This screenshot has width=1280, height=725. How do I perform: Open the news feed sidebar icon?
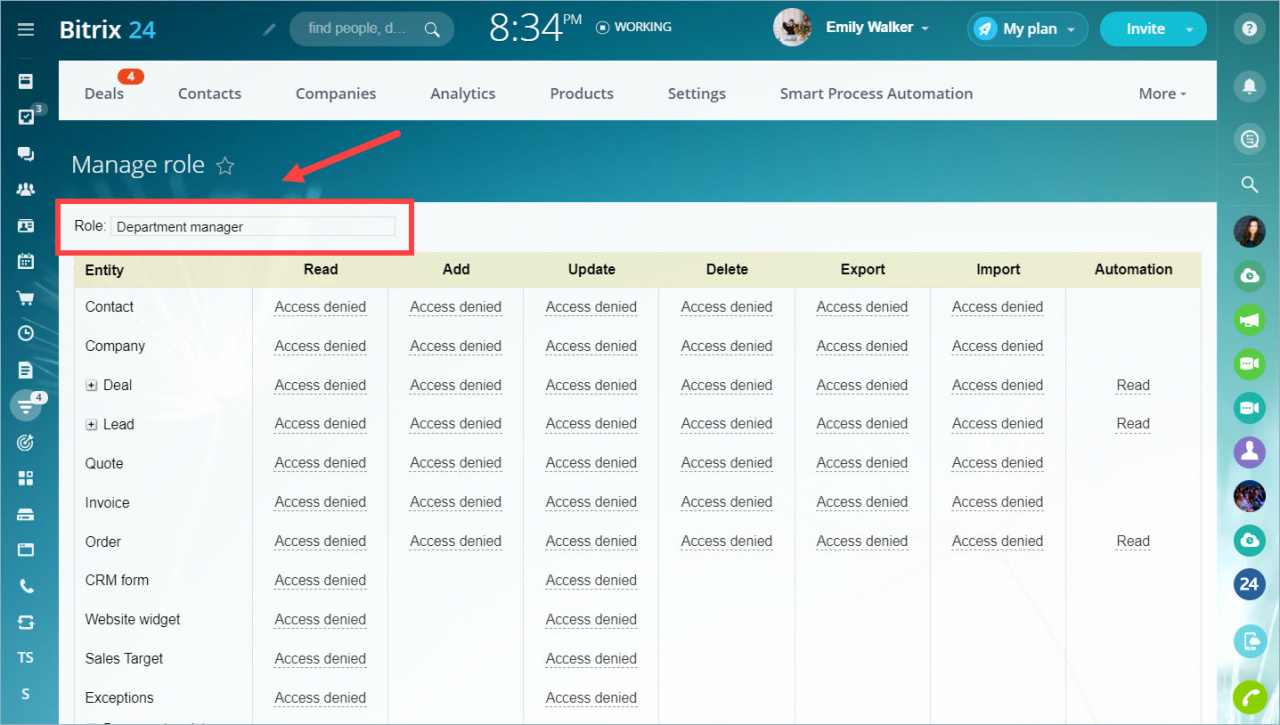[26, 81]
